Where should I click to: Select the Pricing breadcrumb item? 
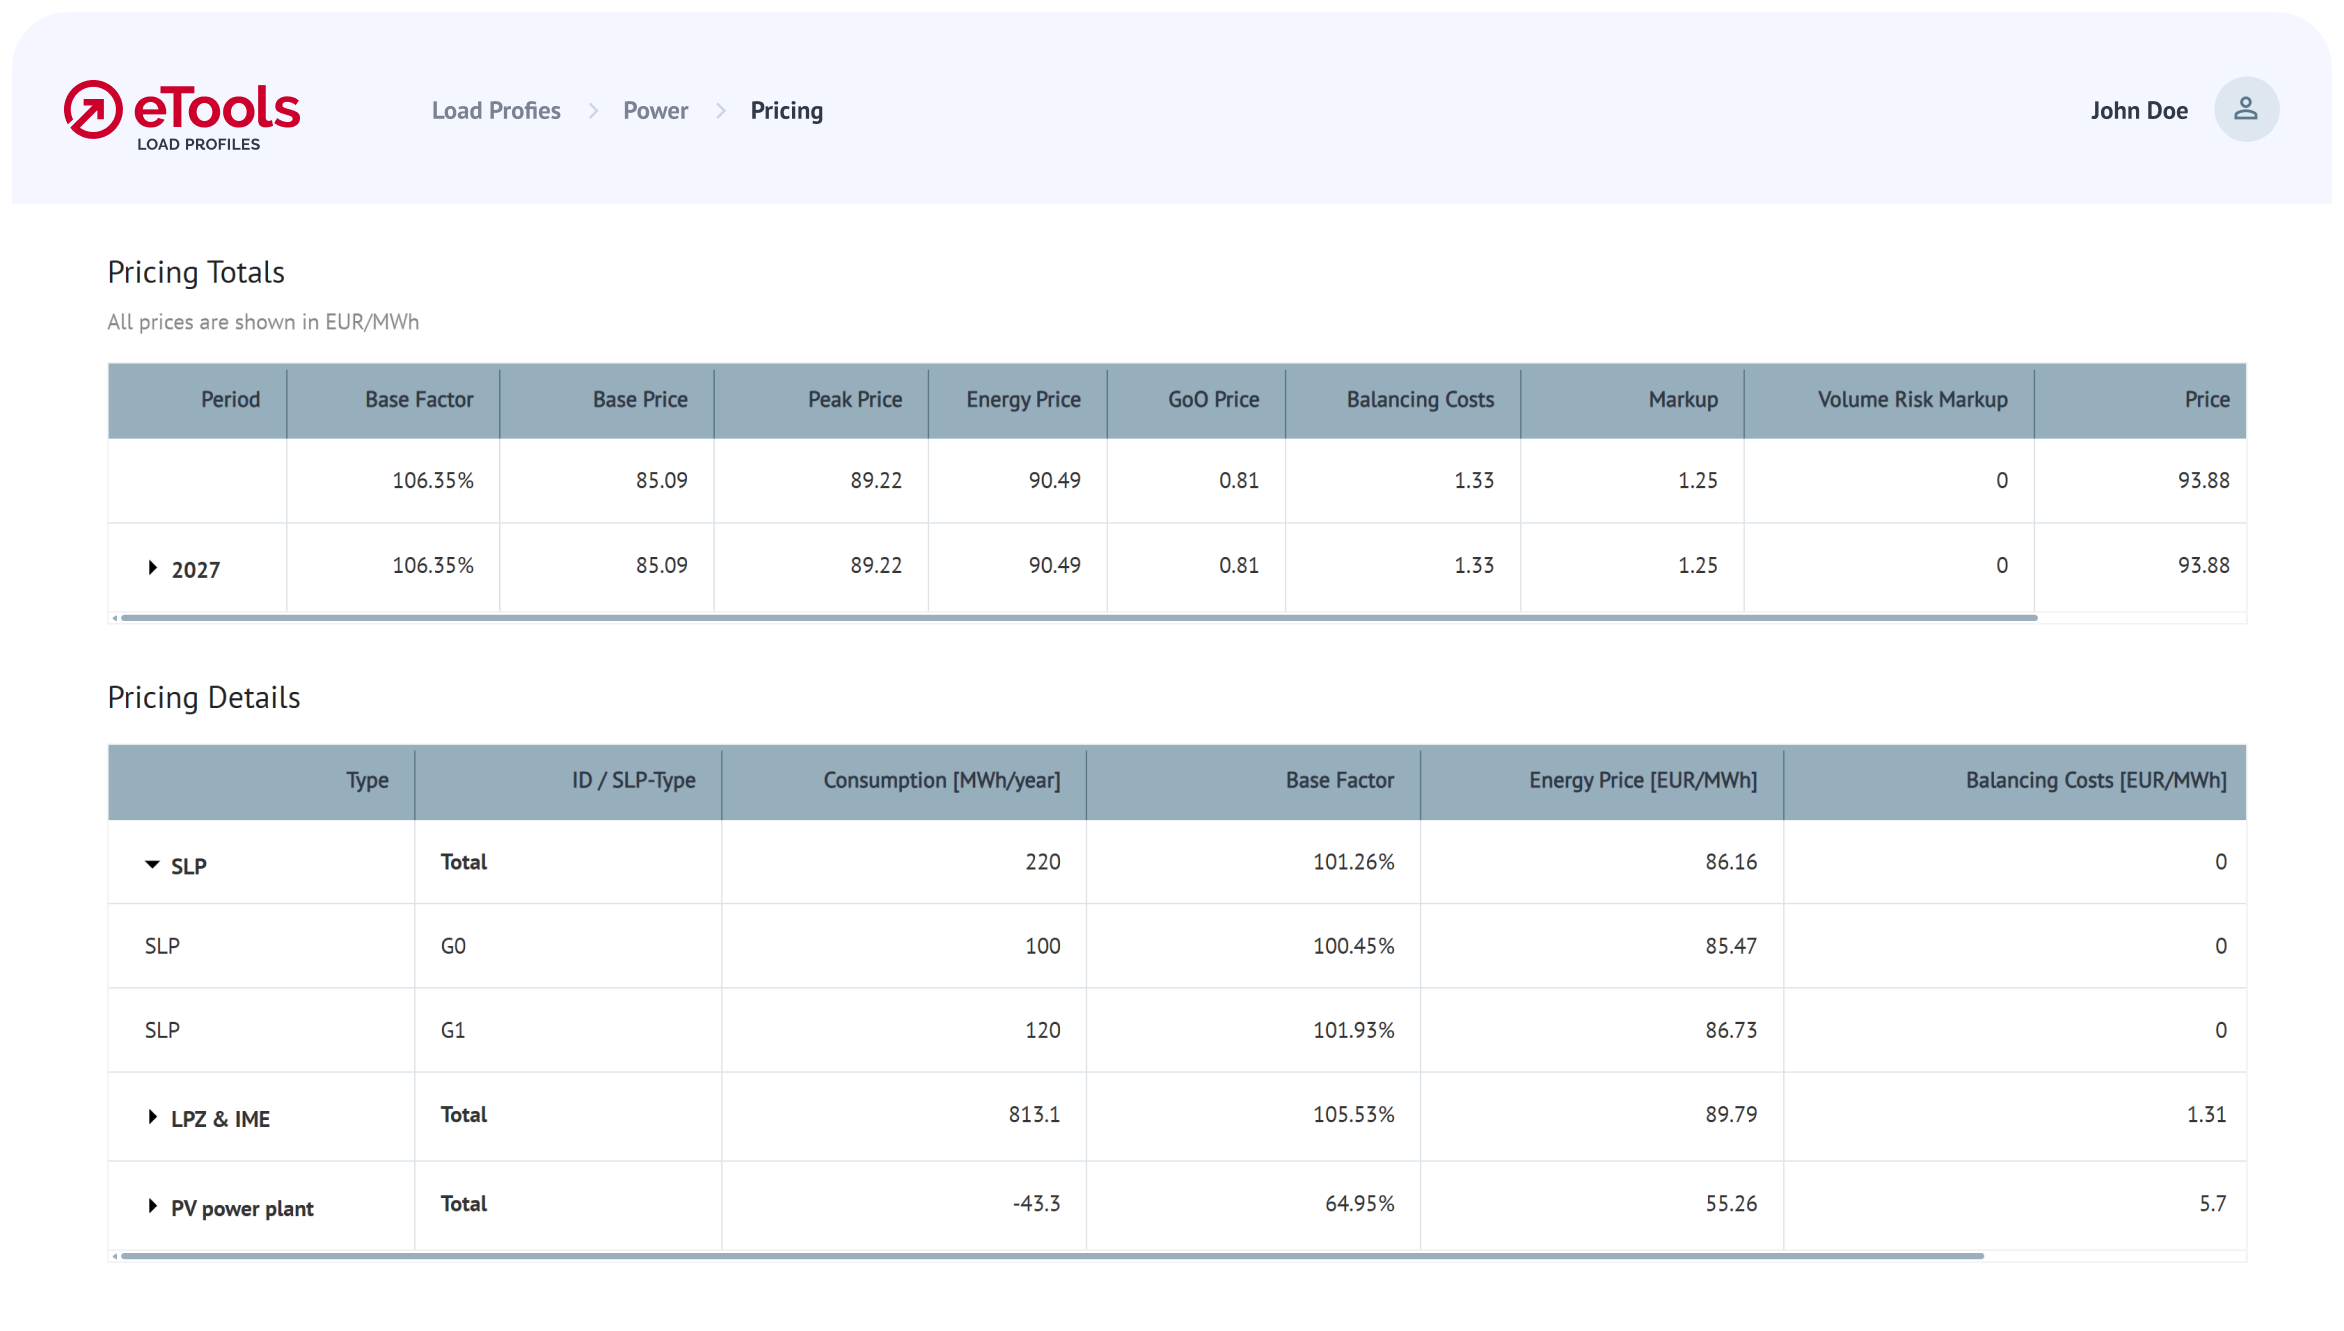(786, 111)
